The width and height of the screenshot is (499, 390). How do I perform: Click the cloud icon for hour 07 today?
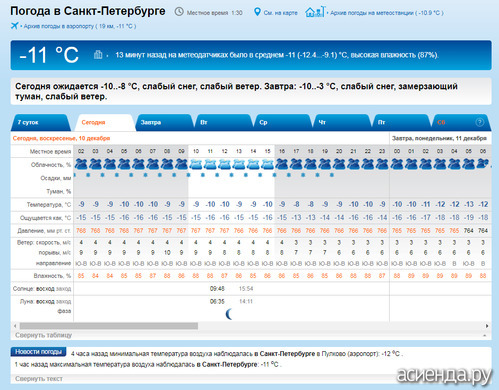pos(153,164)
